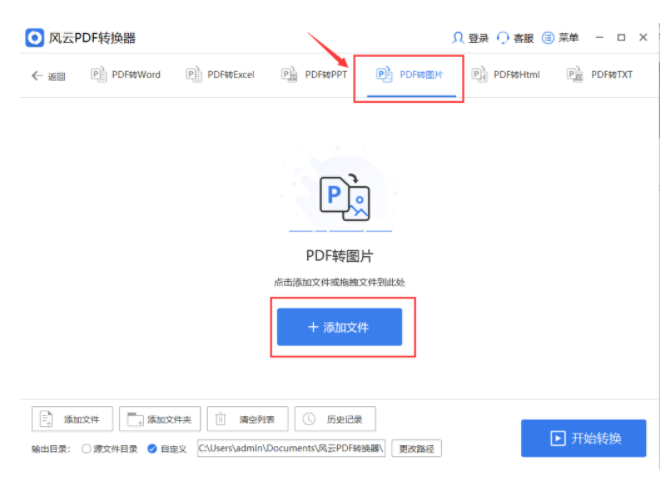Viewport: 668px width, 482px height.
Task: Open the 菜单 menu icon
Action: pos(548,38)
